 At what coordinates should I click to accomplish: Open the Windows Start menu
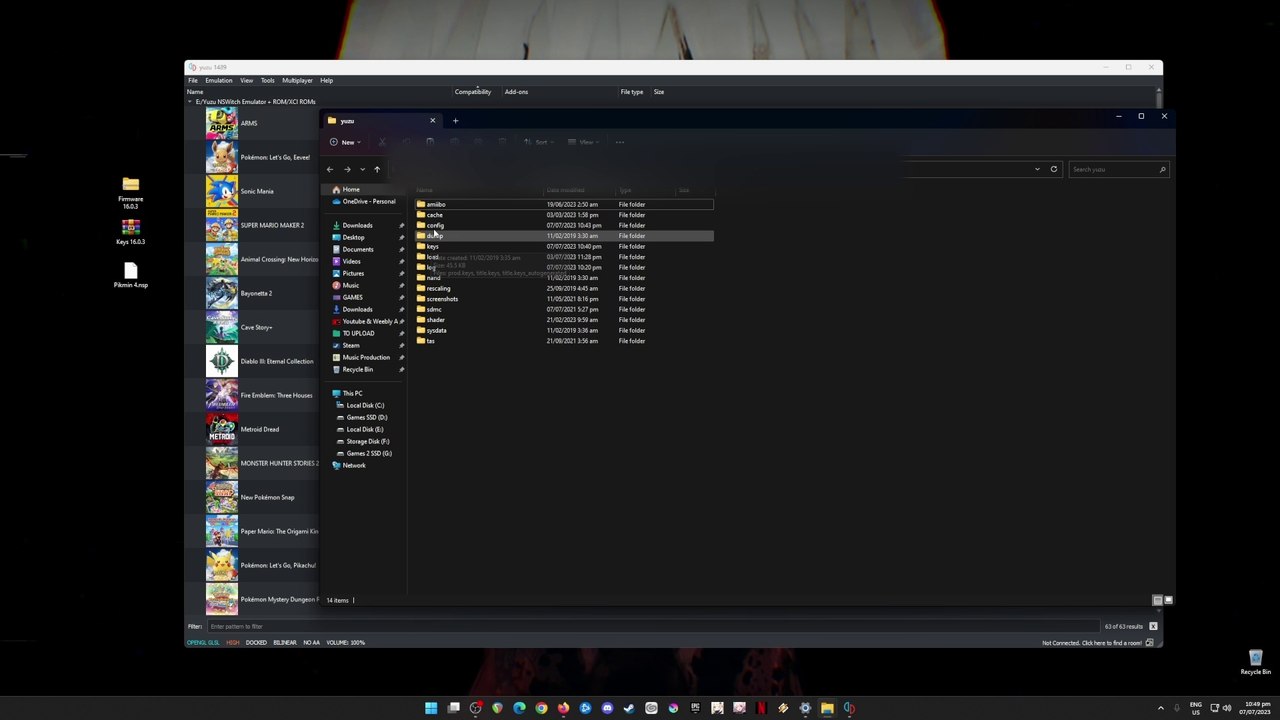point(431,708)
